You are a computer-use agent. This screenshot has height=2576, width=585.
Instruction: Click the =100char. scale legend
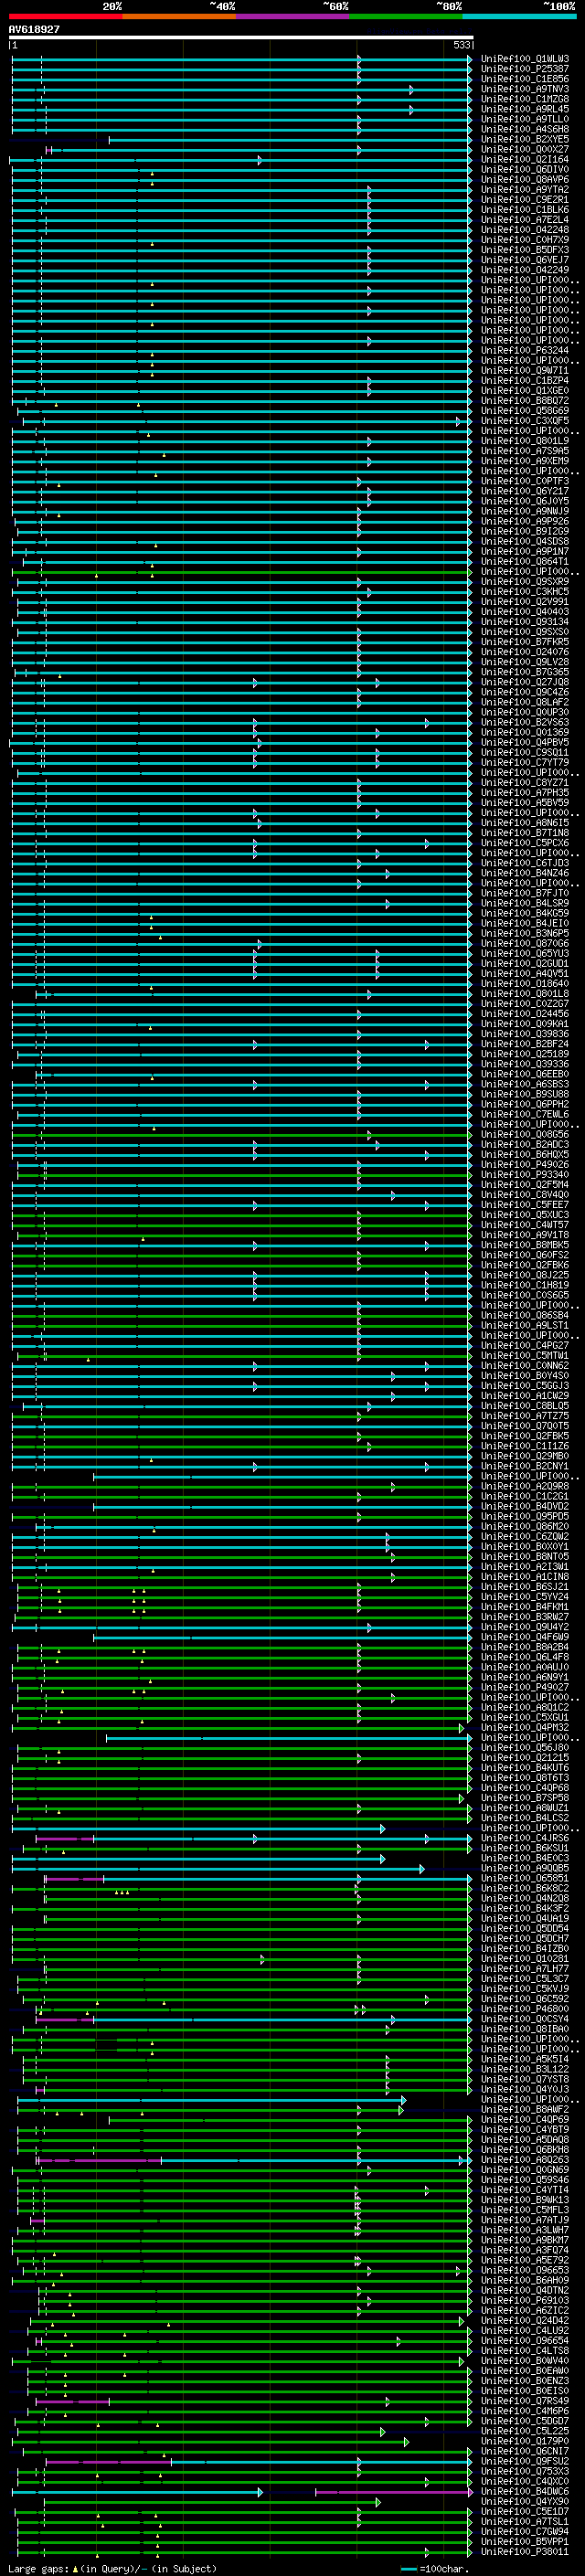coord(433,2568)
